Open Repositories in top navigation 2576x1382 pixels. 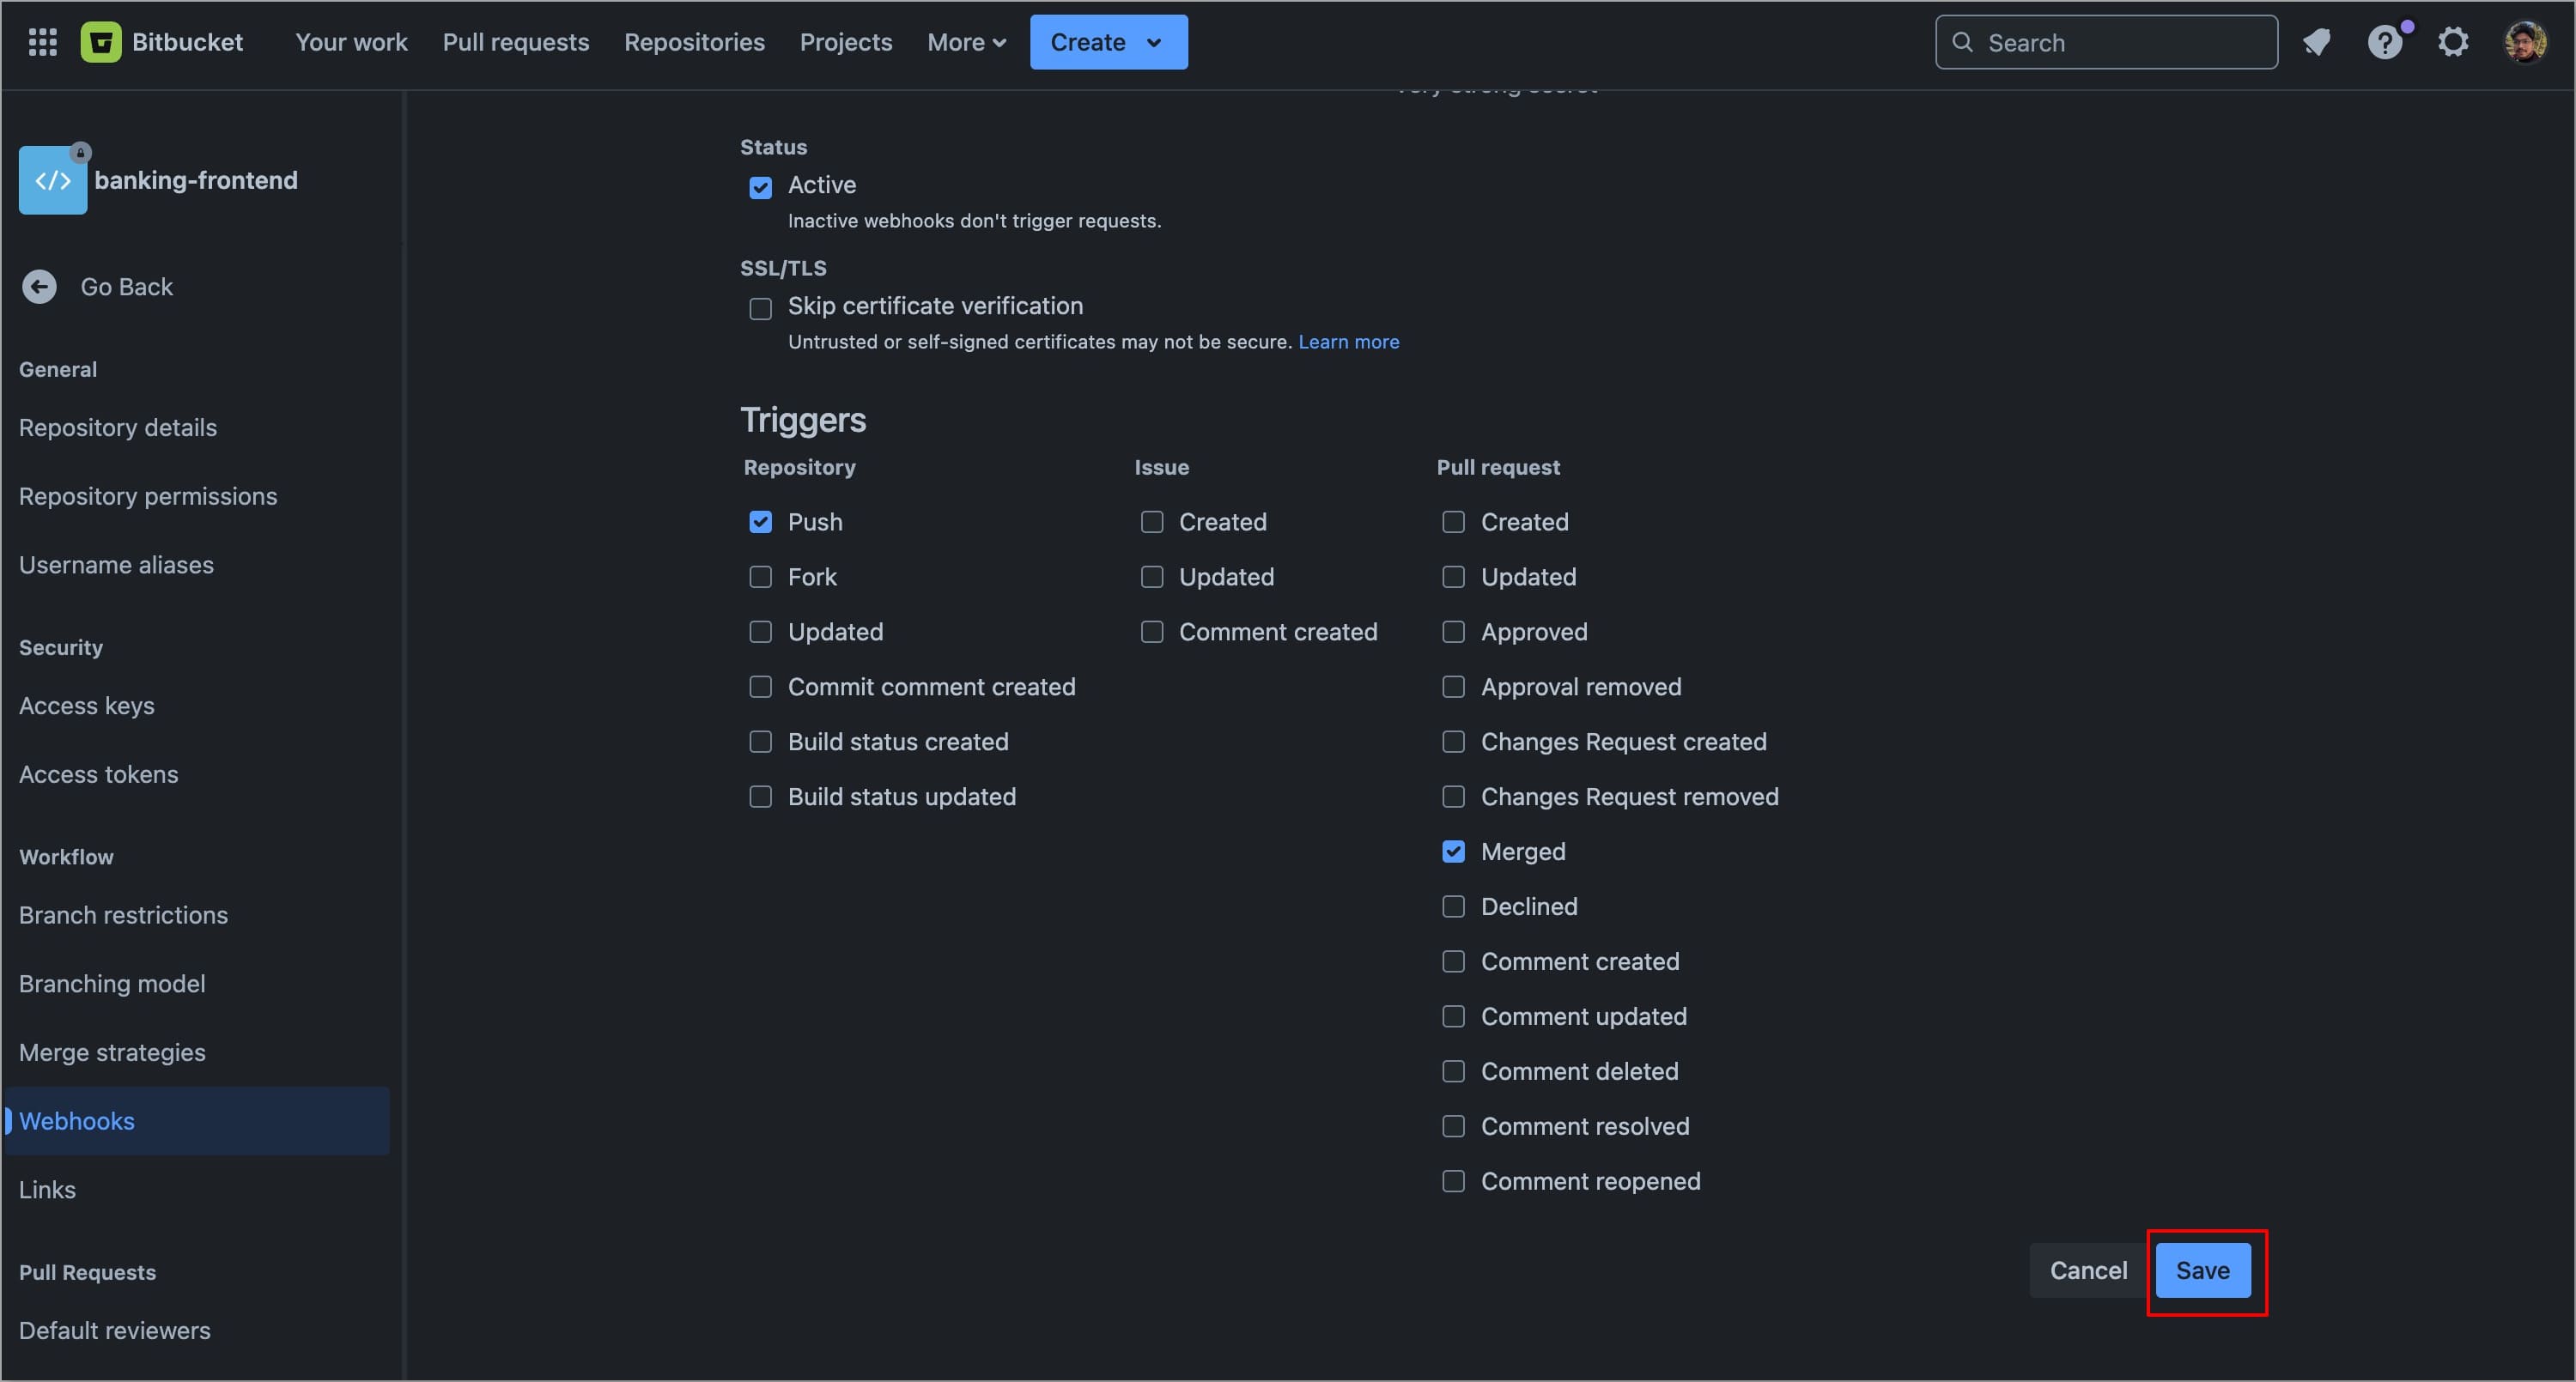pyautogui.click(x=694, y=42)
